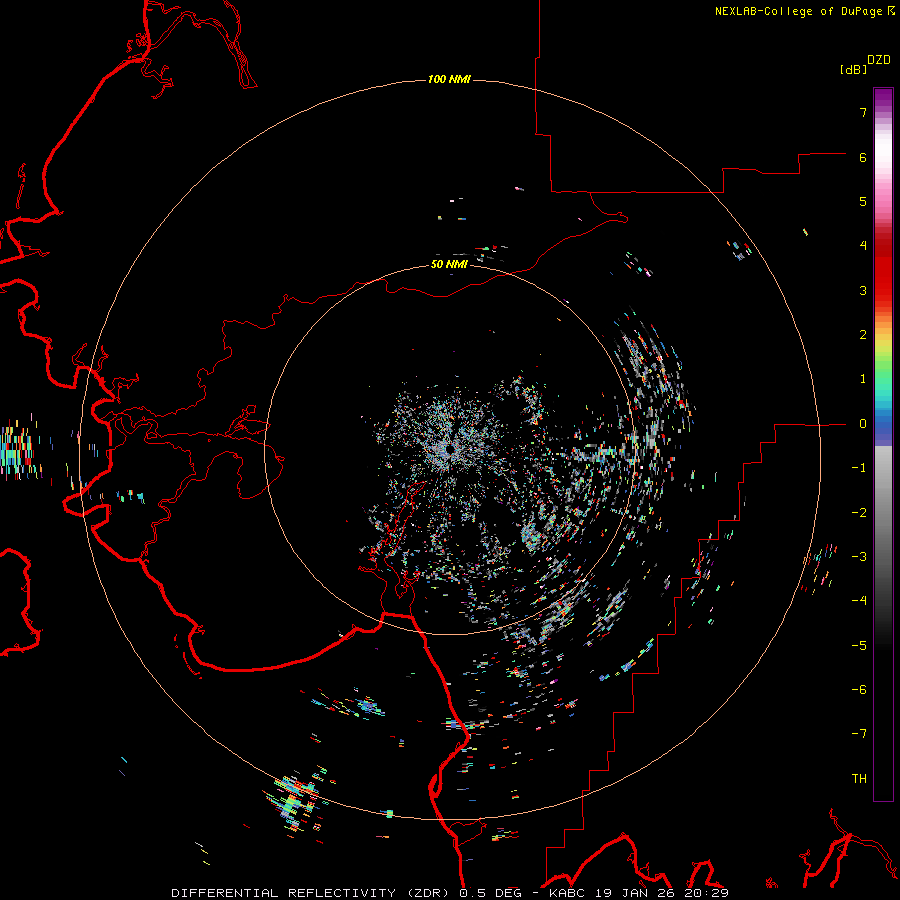The width and height of the screenshot is (900, 900).
Task: Click the KABC radar site identifier
Action: pos(565,893)
